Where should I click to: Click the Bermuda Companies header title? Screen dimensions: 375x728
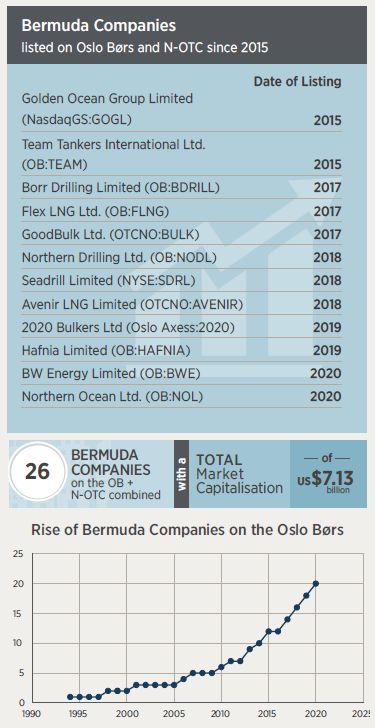pyautogui.click(x=98, y=25)
